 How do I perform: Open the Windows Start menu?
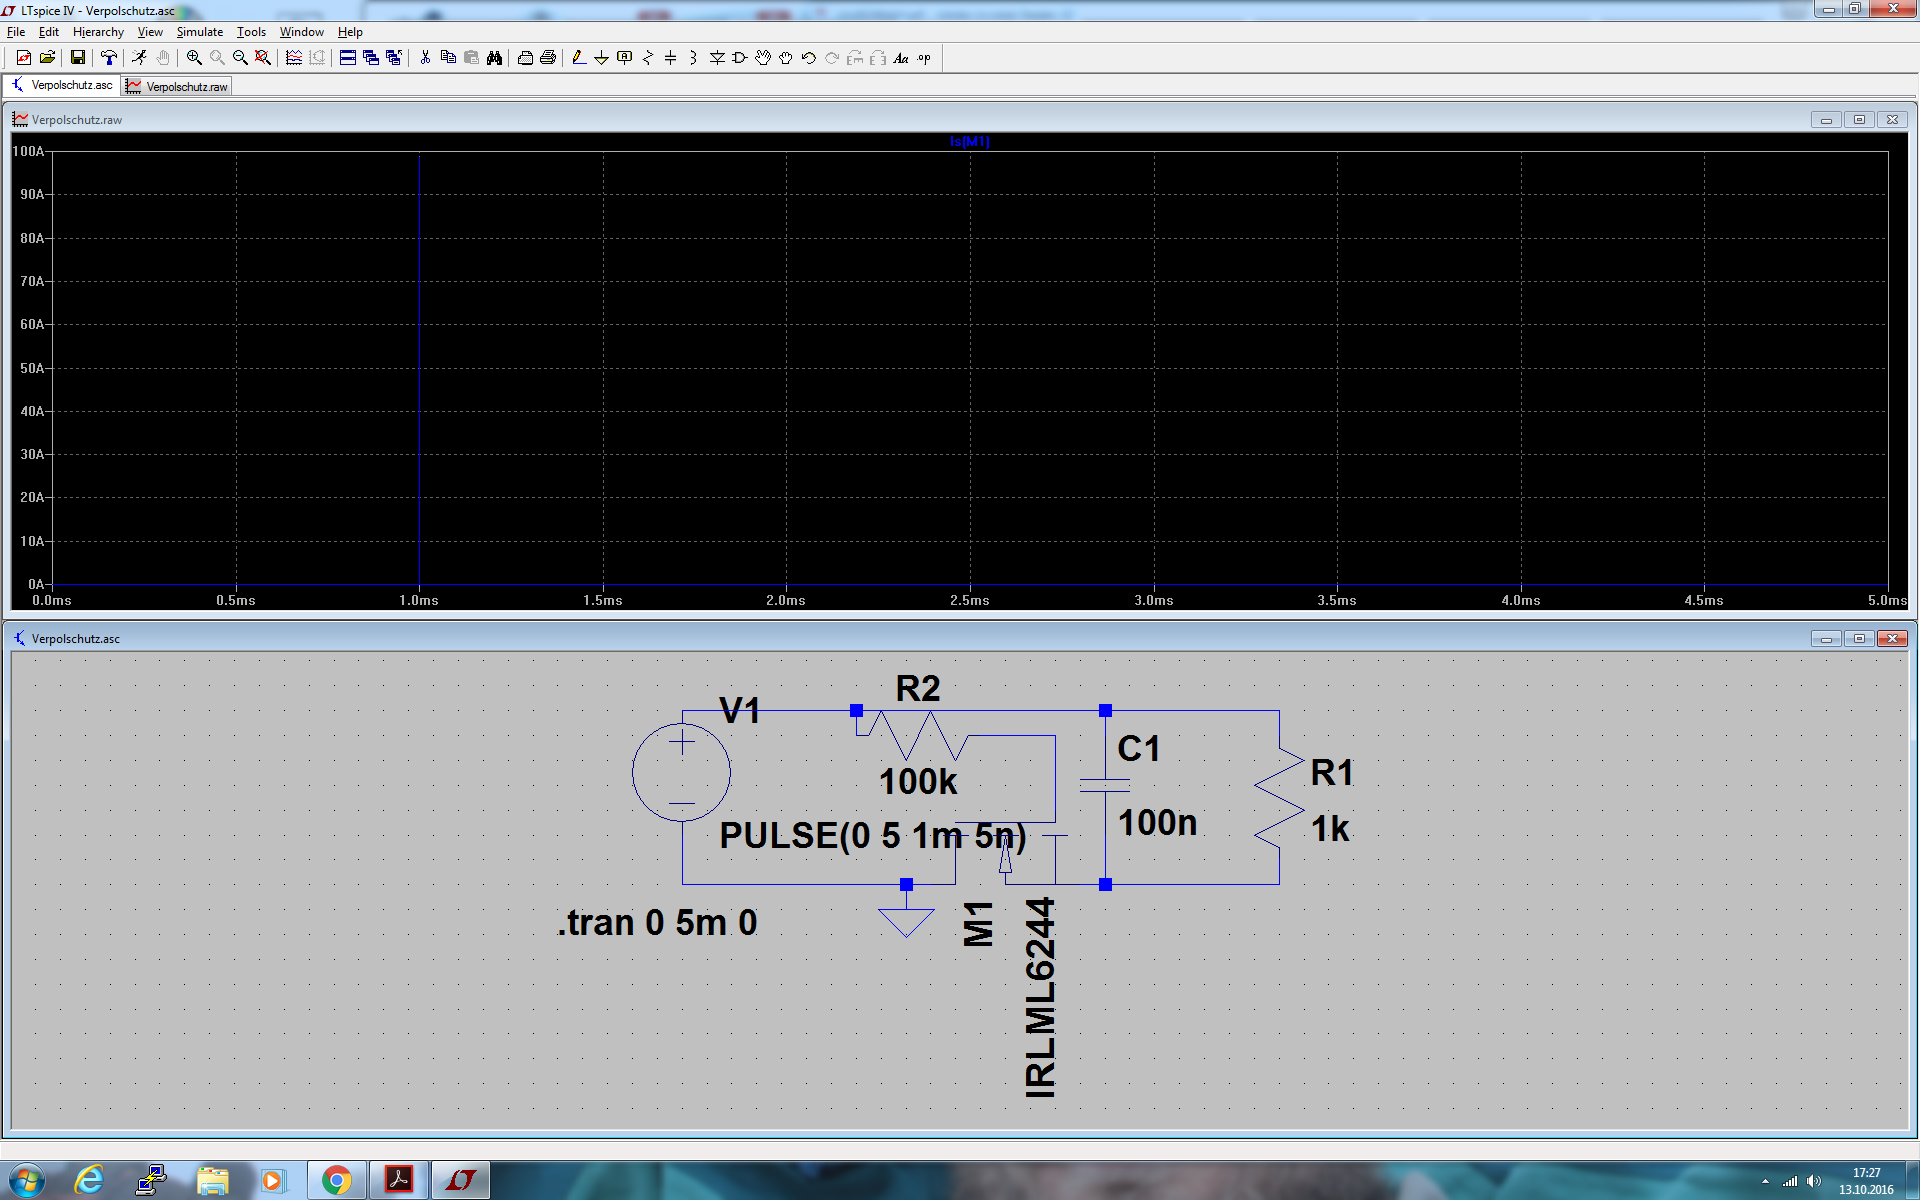[x=25, y=1180]
